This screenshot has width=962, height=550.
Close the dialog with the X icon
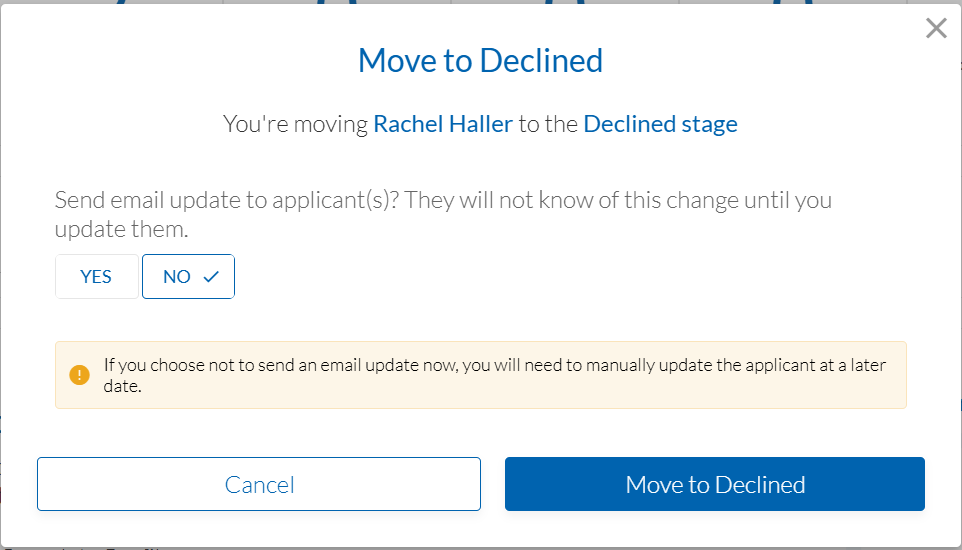pyautogui.click(x=936, y=28)
